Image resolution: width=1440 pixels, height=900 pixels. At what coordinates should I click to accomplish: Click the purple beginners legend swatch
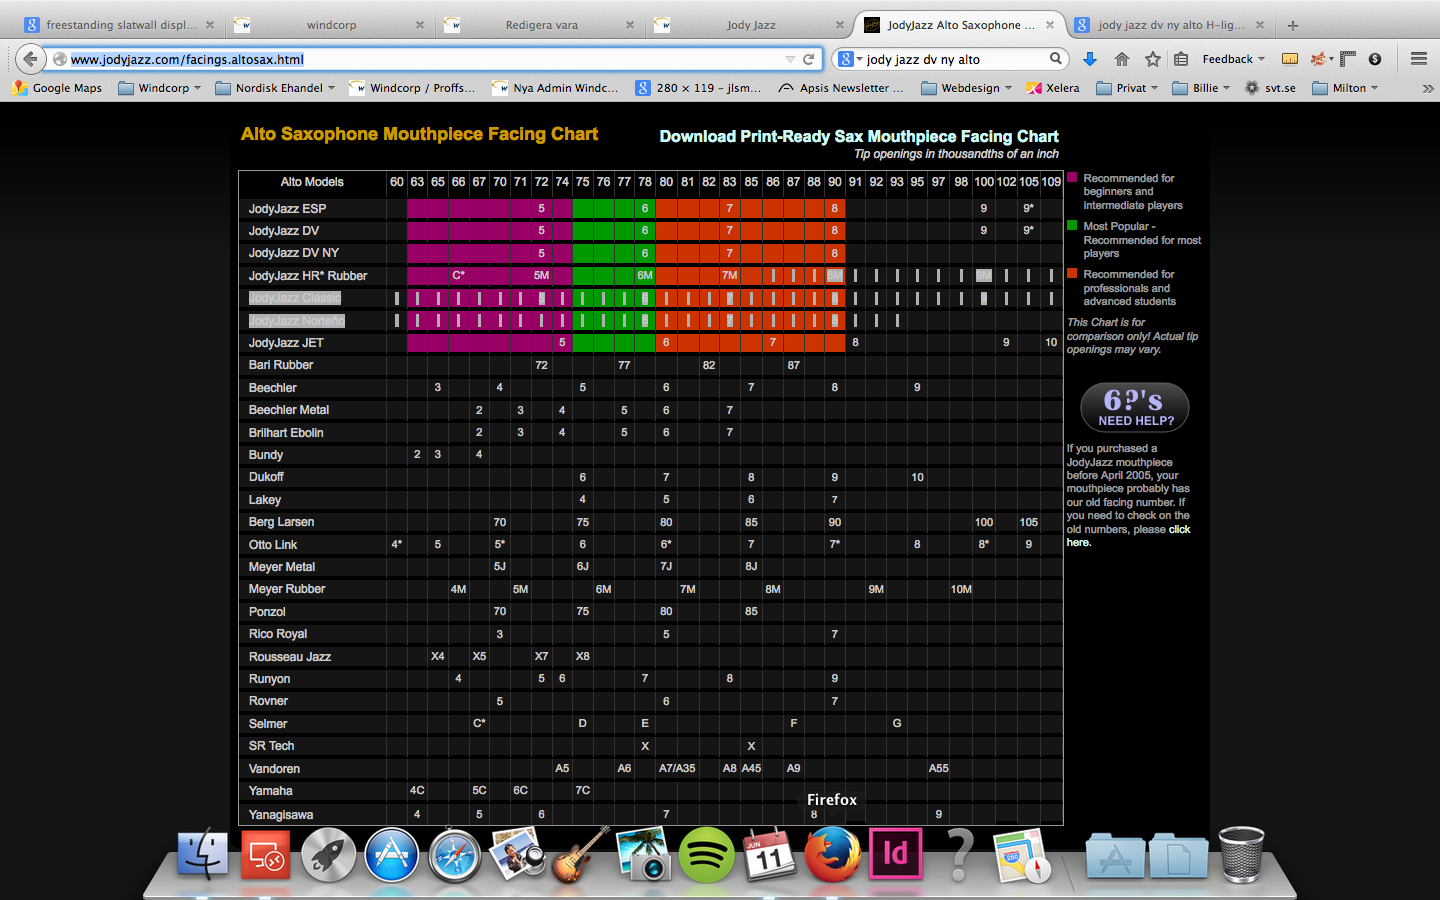pos(1073,178)
